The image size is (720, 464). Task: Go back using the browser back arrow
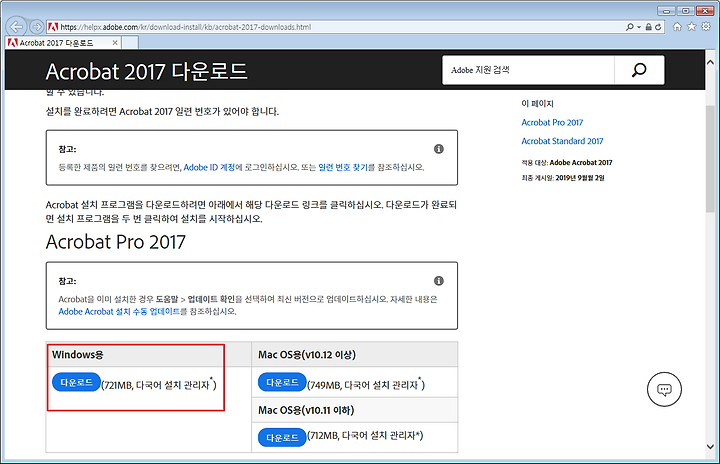click(x=17, y=27)
